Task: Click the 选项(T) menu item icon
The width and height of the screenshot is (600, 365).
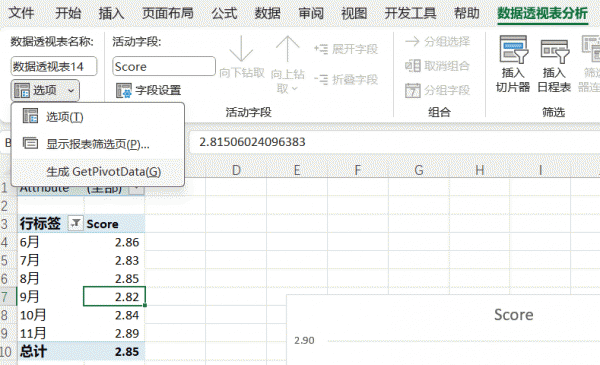Action: [30, 116]
